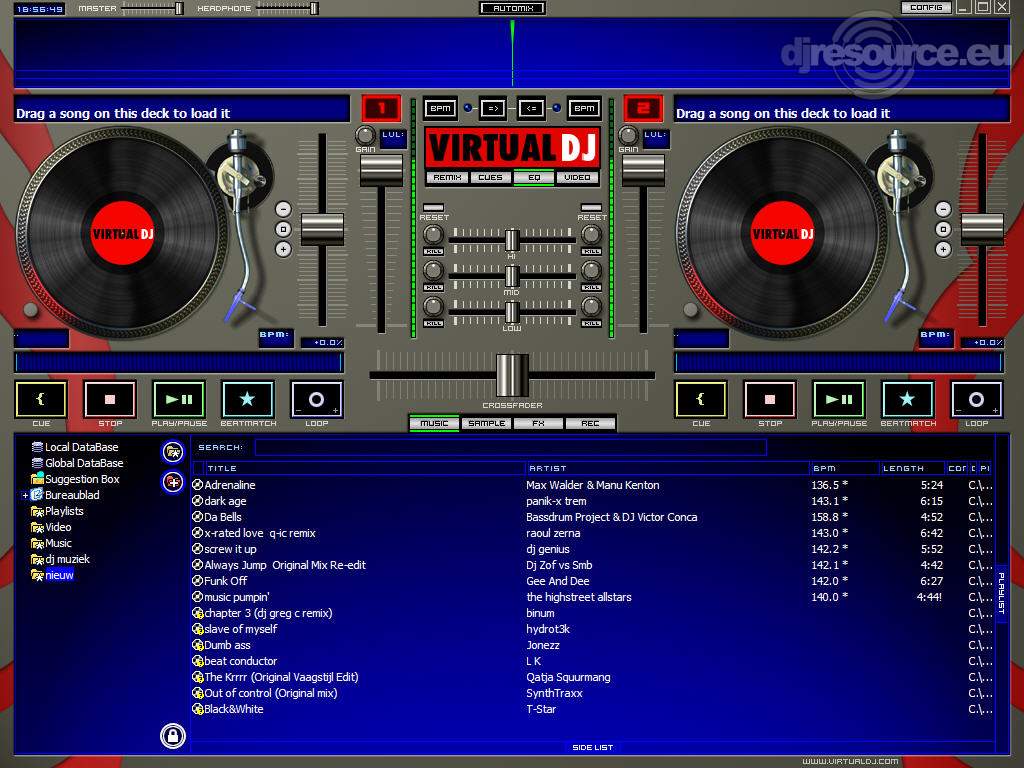The image size is (1024, 768).
Task: Enable Automix mode
Action: point(513,8)
